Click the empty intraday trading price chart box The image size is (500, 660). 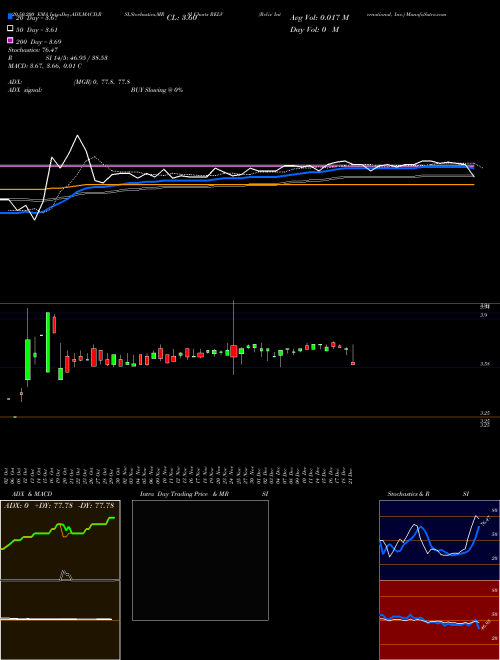tap(200, 560)
